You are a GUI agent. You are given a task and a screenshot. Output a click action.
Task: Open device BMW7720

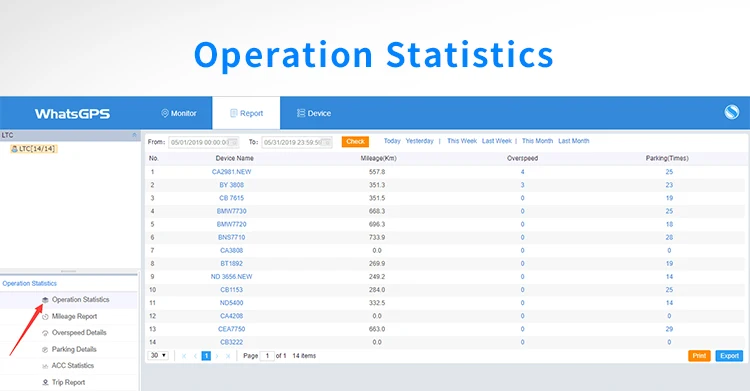click(x=232, y=224)
